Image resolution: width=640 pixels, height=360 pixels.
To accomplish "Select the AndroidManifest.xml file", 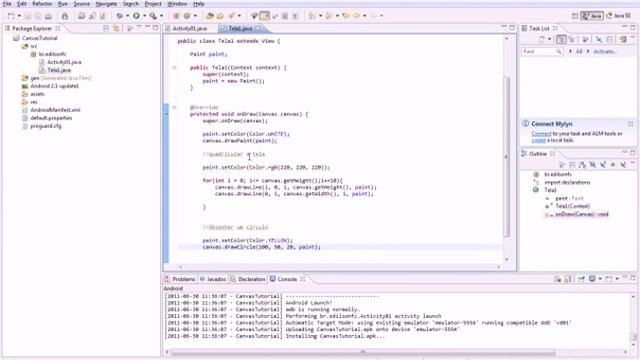I will tap(55, 110).
